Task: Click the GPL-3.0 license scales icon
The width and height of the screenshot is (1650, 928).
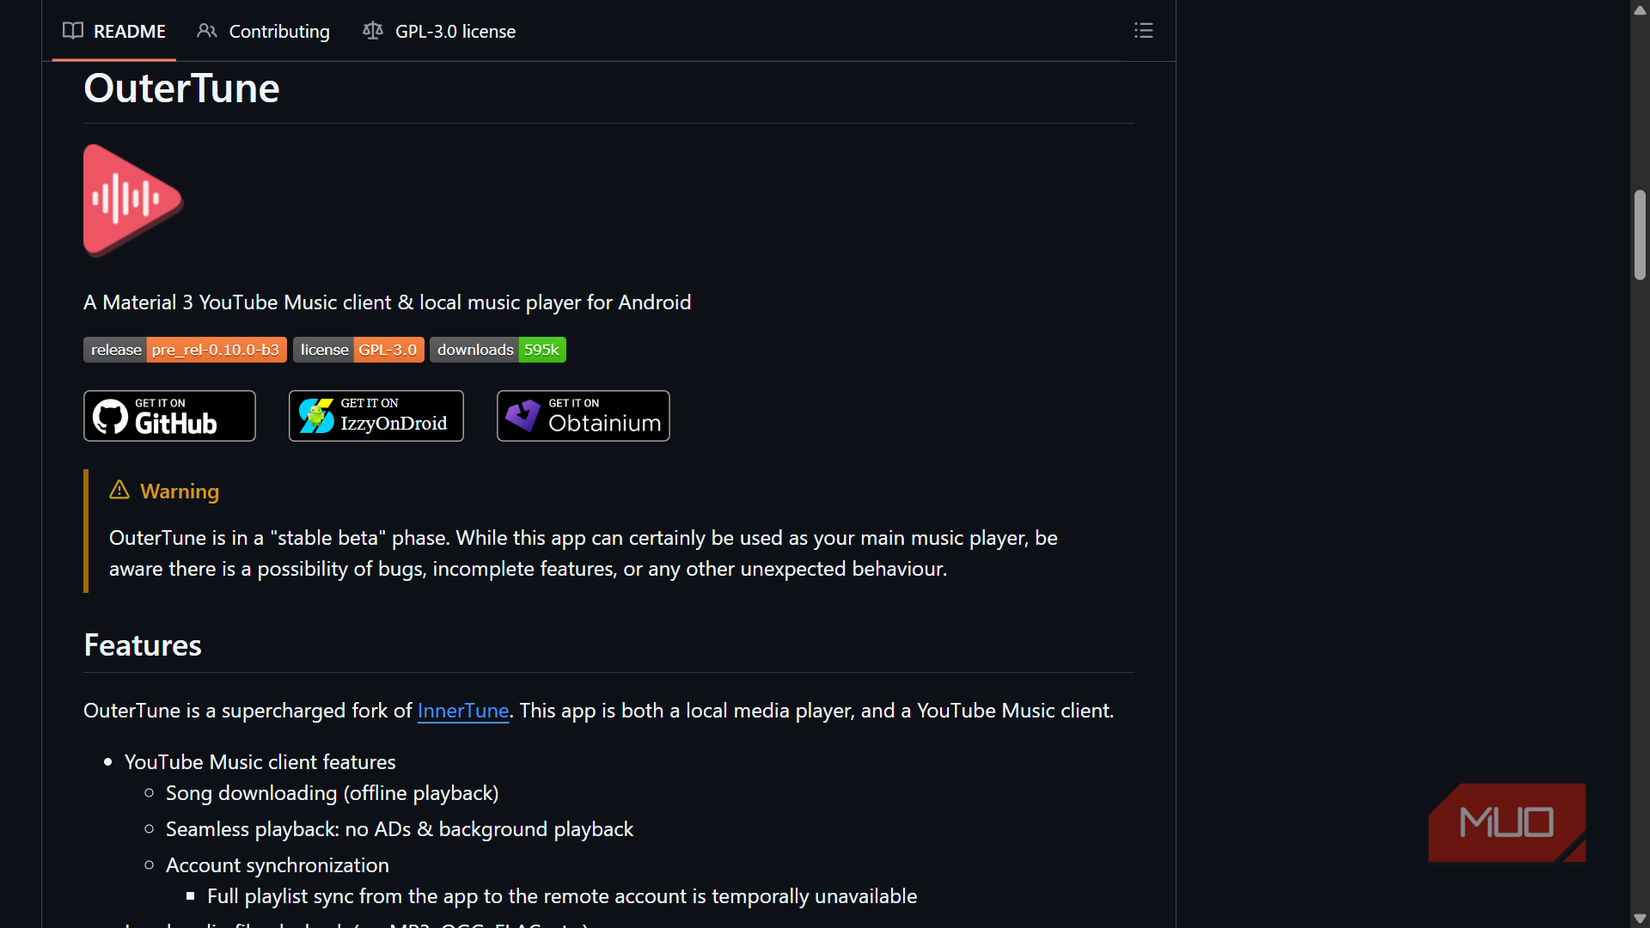Action: coord(372,31)
